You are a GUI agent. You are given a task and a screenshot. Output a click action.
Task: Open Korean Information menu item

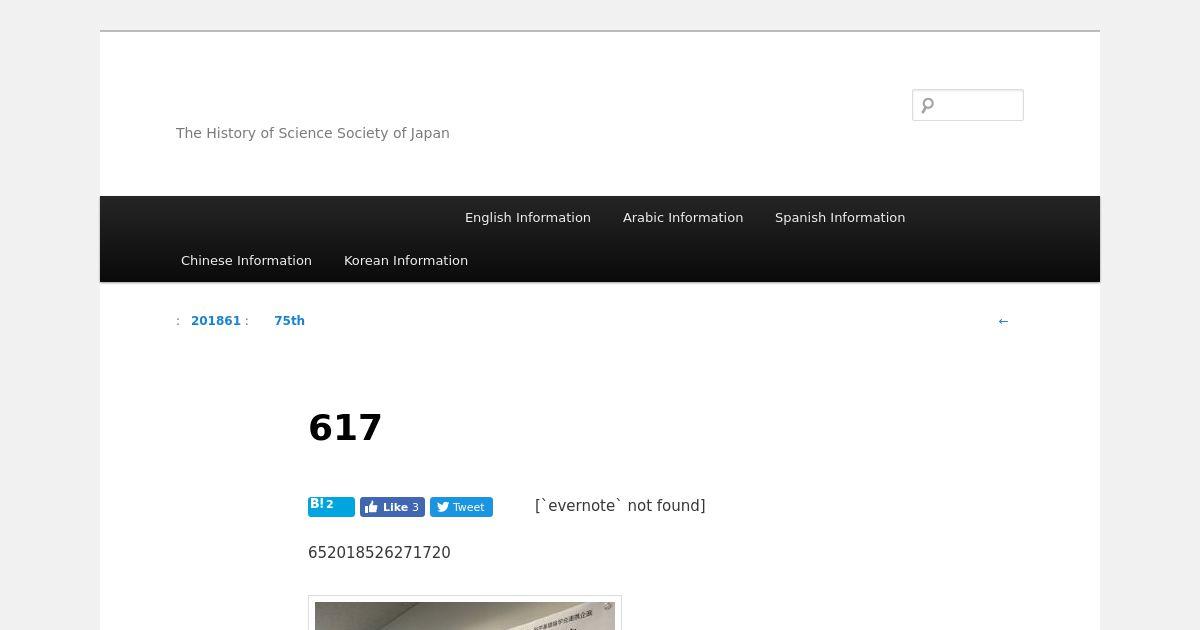point(406,260)
